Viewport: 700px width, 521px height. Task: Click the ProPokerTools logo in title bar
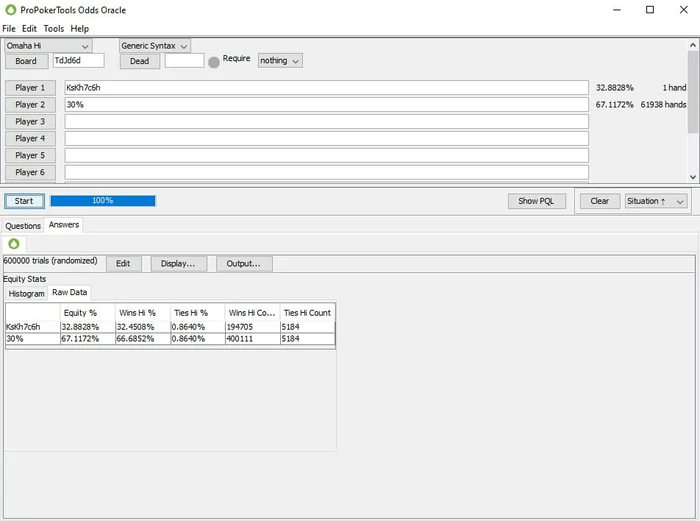[x=10, y=9]
